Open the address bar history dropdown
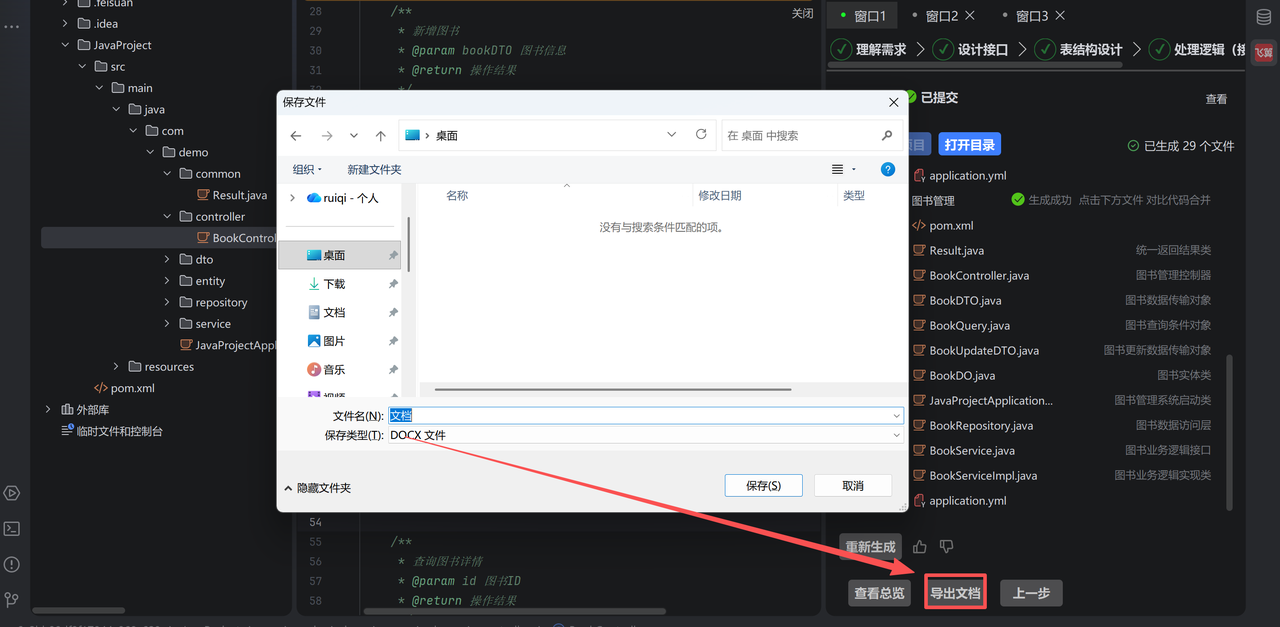The image size is (1280, 627). coord(671,134)
